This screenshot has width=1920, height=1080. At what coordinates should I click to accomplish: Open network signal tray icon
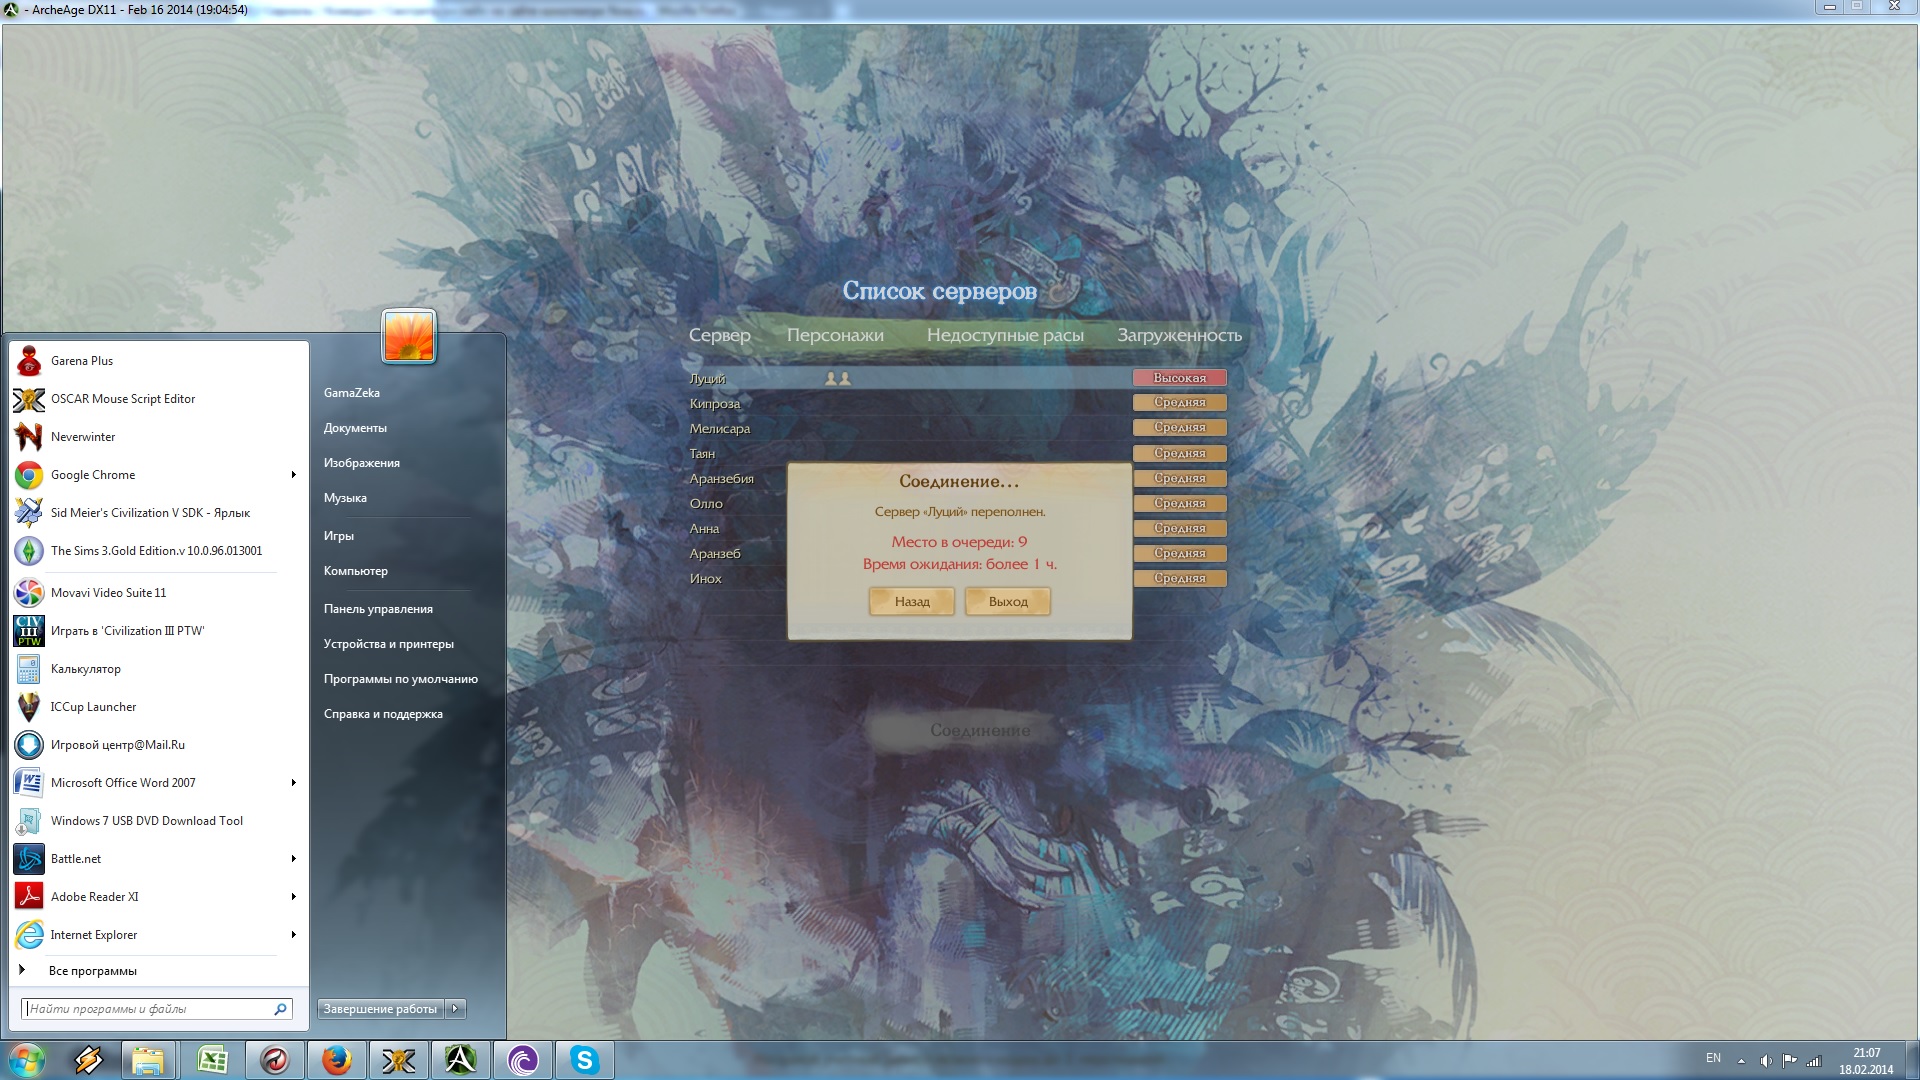coord(1813,1061)
